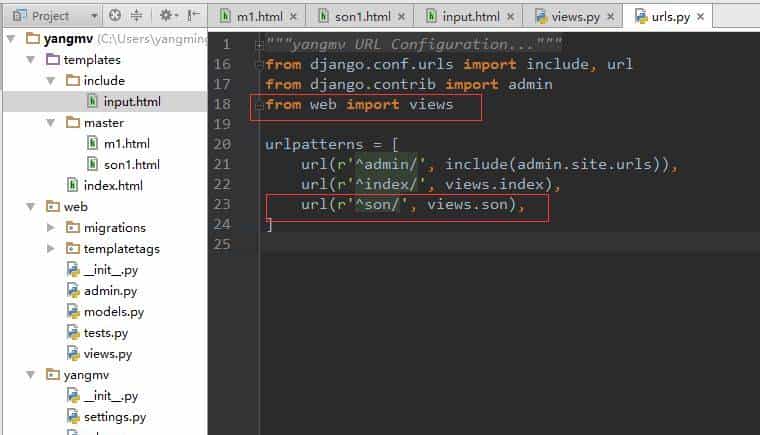Click the templatetags folder icon
760x435 pixels.
click(73, 248)
